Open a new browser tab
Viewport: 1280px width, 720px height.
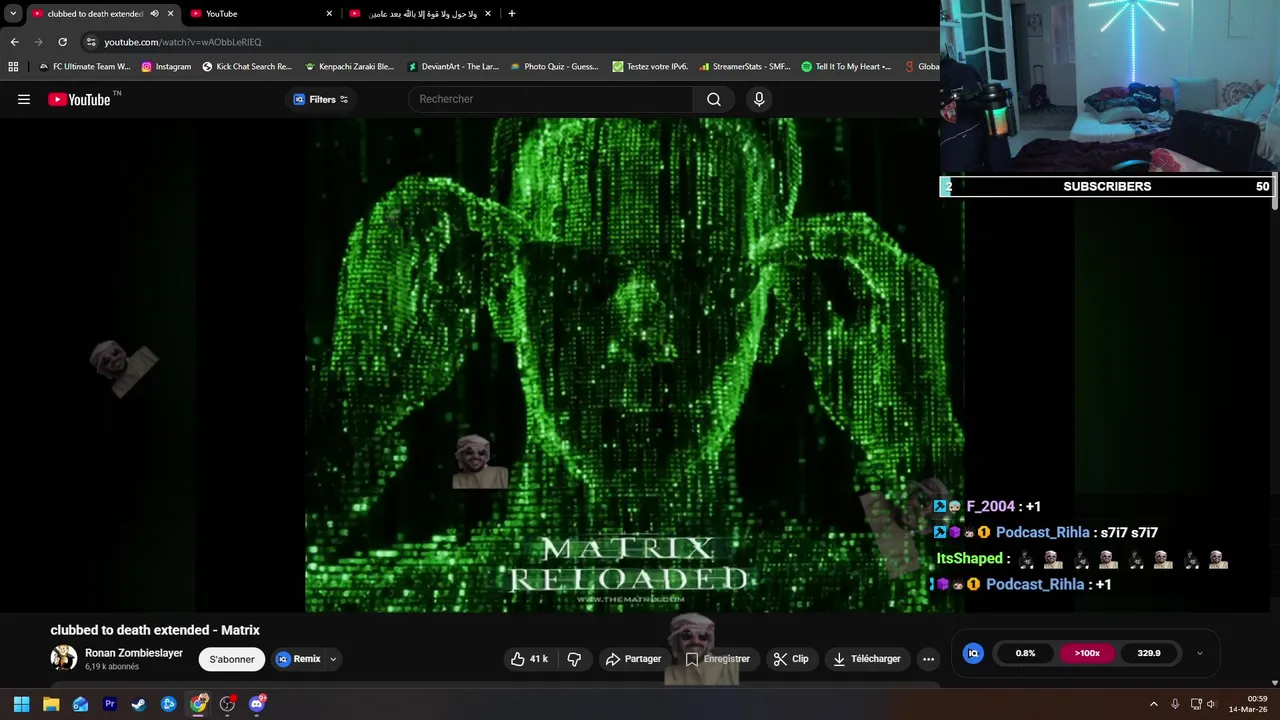click(x=512, y=14)
